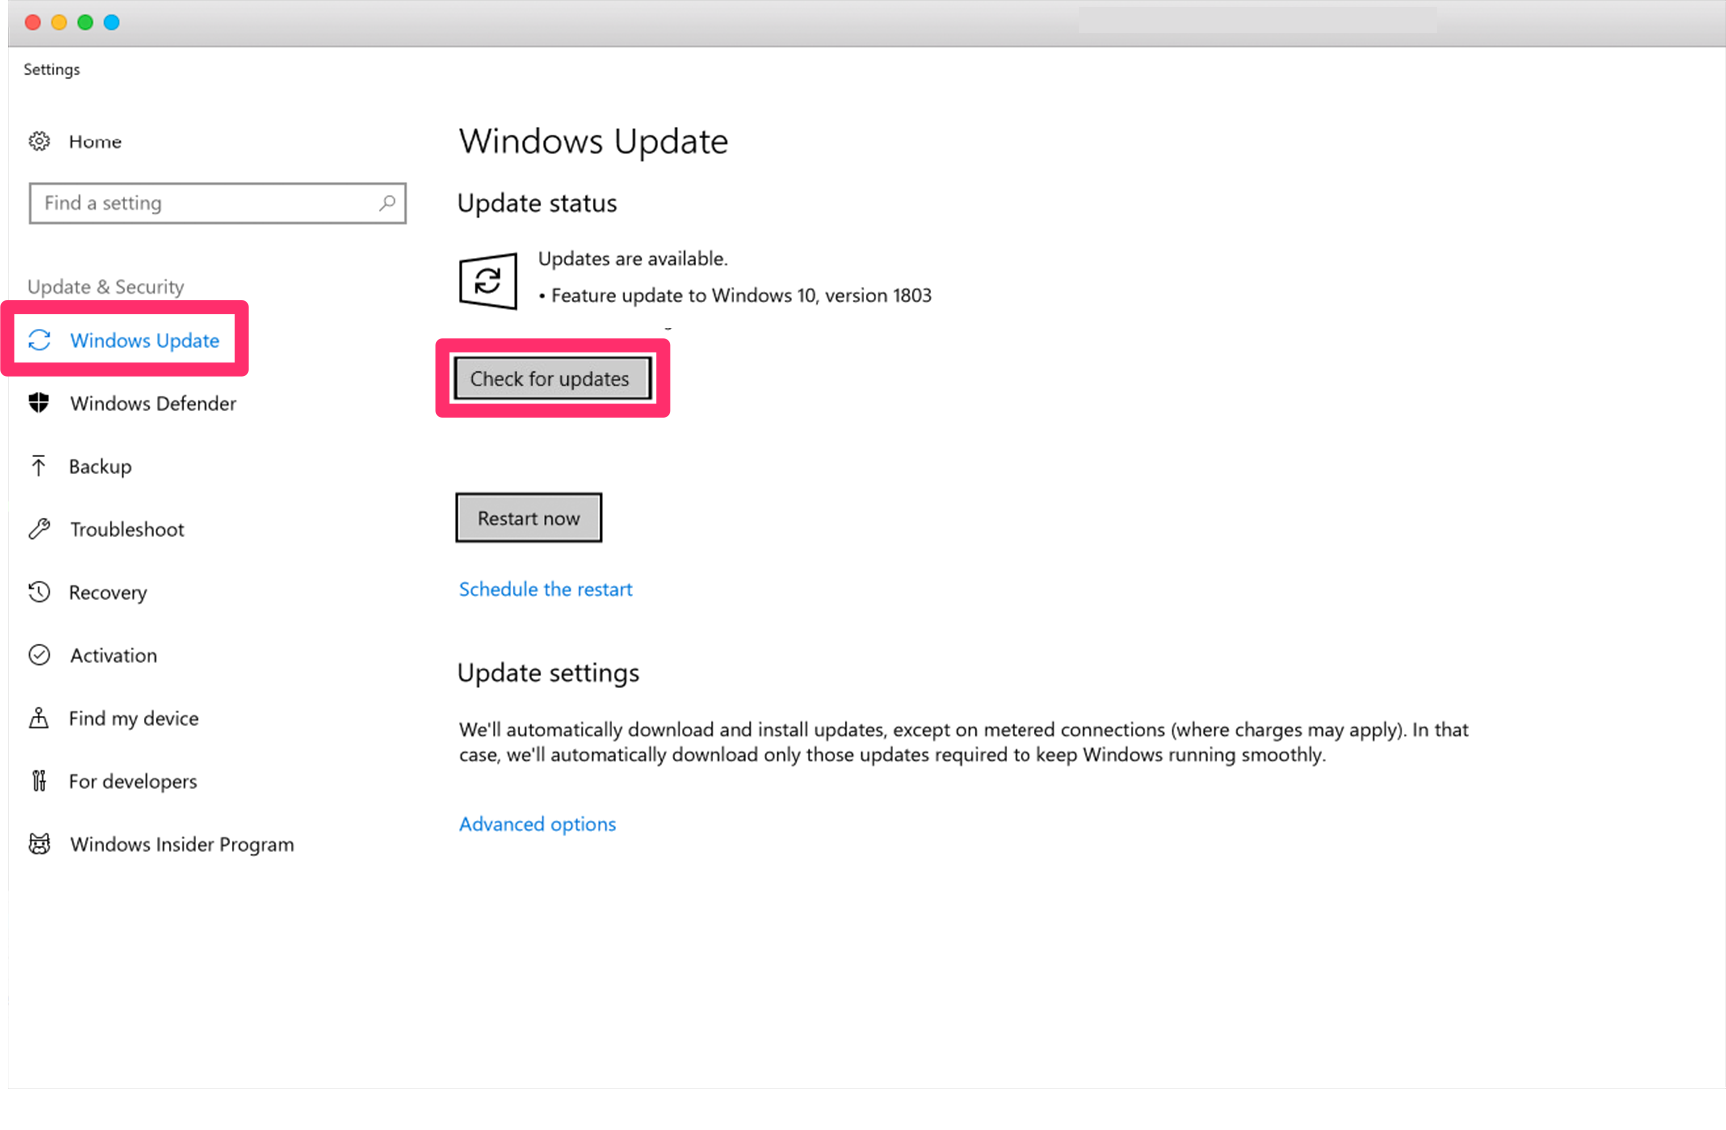Select Windows Update in sidebar
This screenshot has width=1726, height=1130.
tap(144, 340)
